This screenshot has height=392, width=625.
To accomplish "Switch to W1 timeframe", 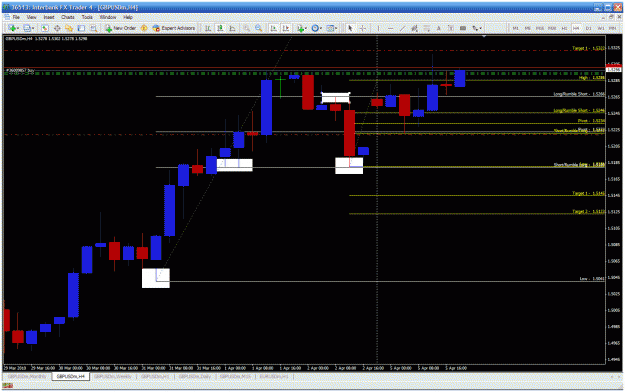I will tap(601, 28).
